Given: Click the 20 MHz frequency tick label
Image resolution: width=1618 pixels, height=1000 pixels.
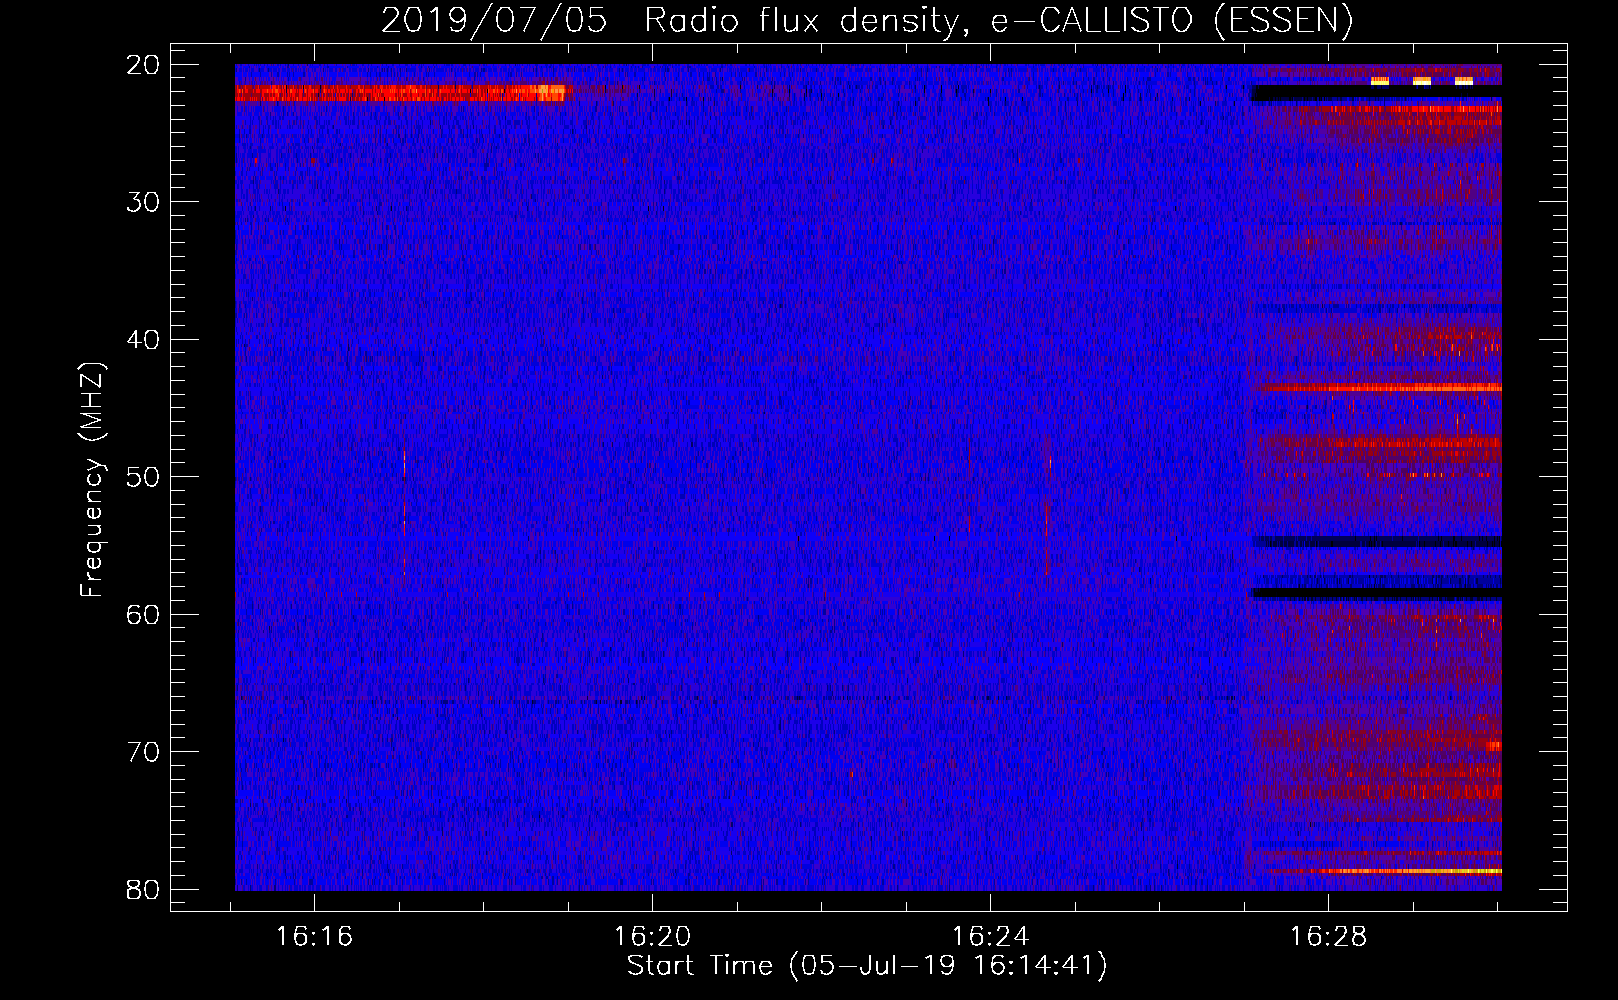Looking at the screenshot, I should pos(144,65).
